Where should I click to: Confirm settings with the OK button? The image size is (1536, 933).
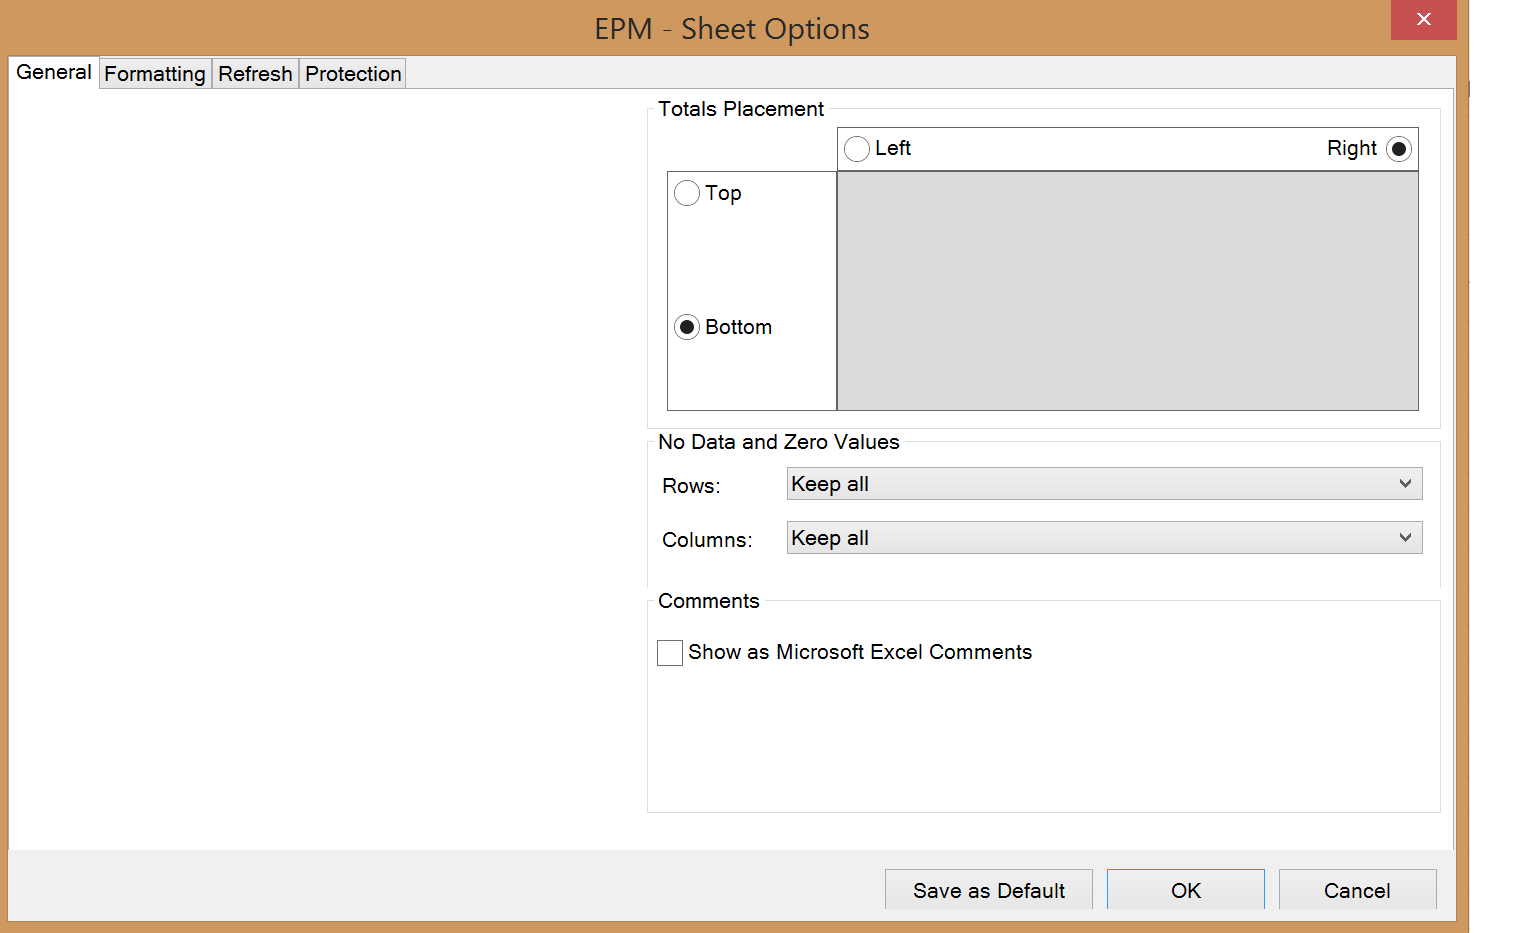1186,890
